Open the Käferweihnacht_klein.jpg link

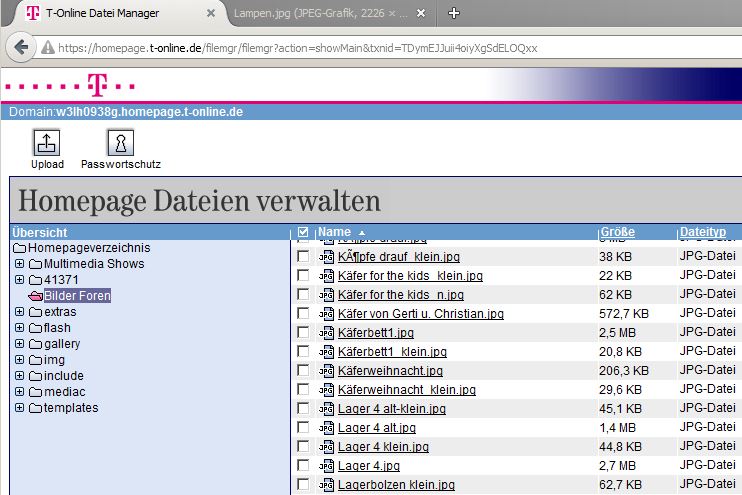[406, 389]
